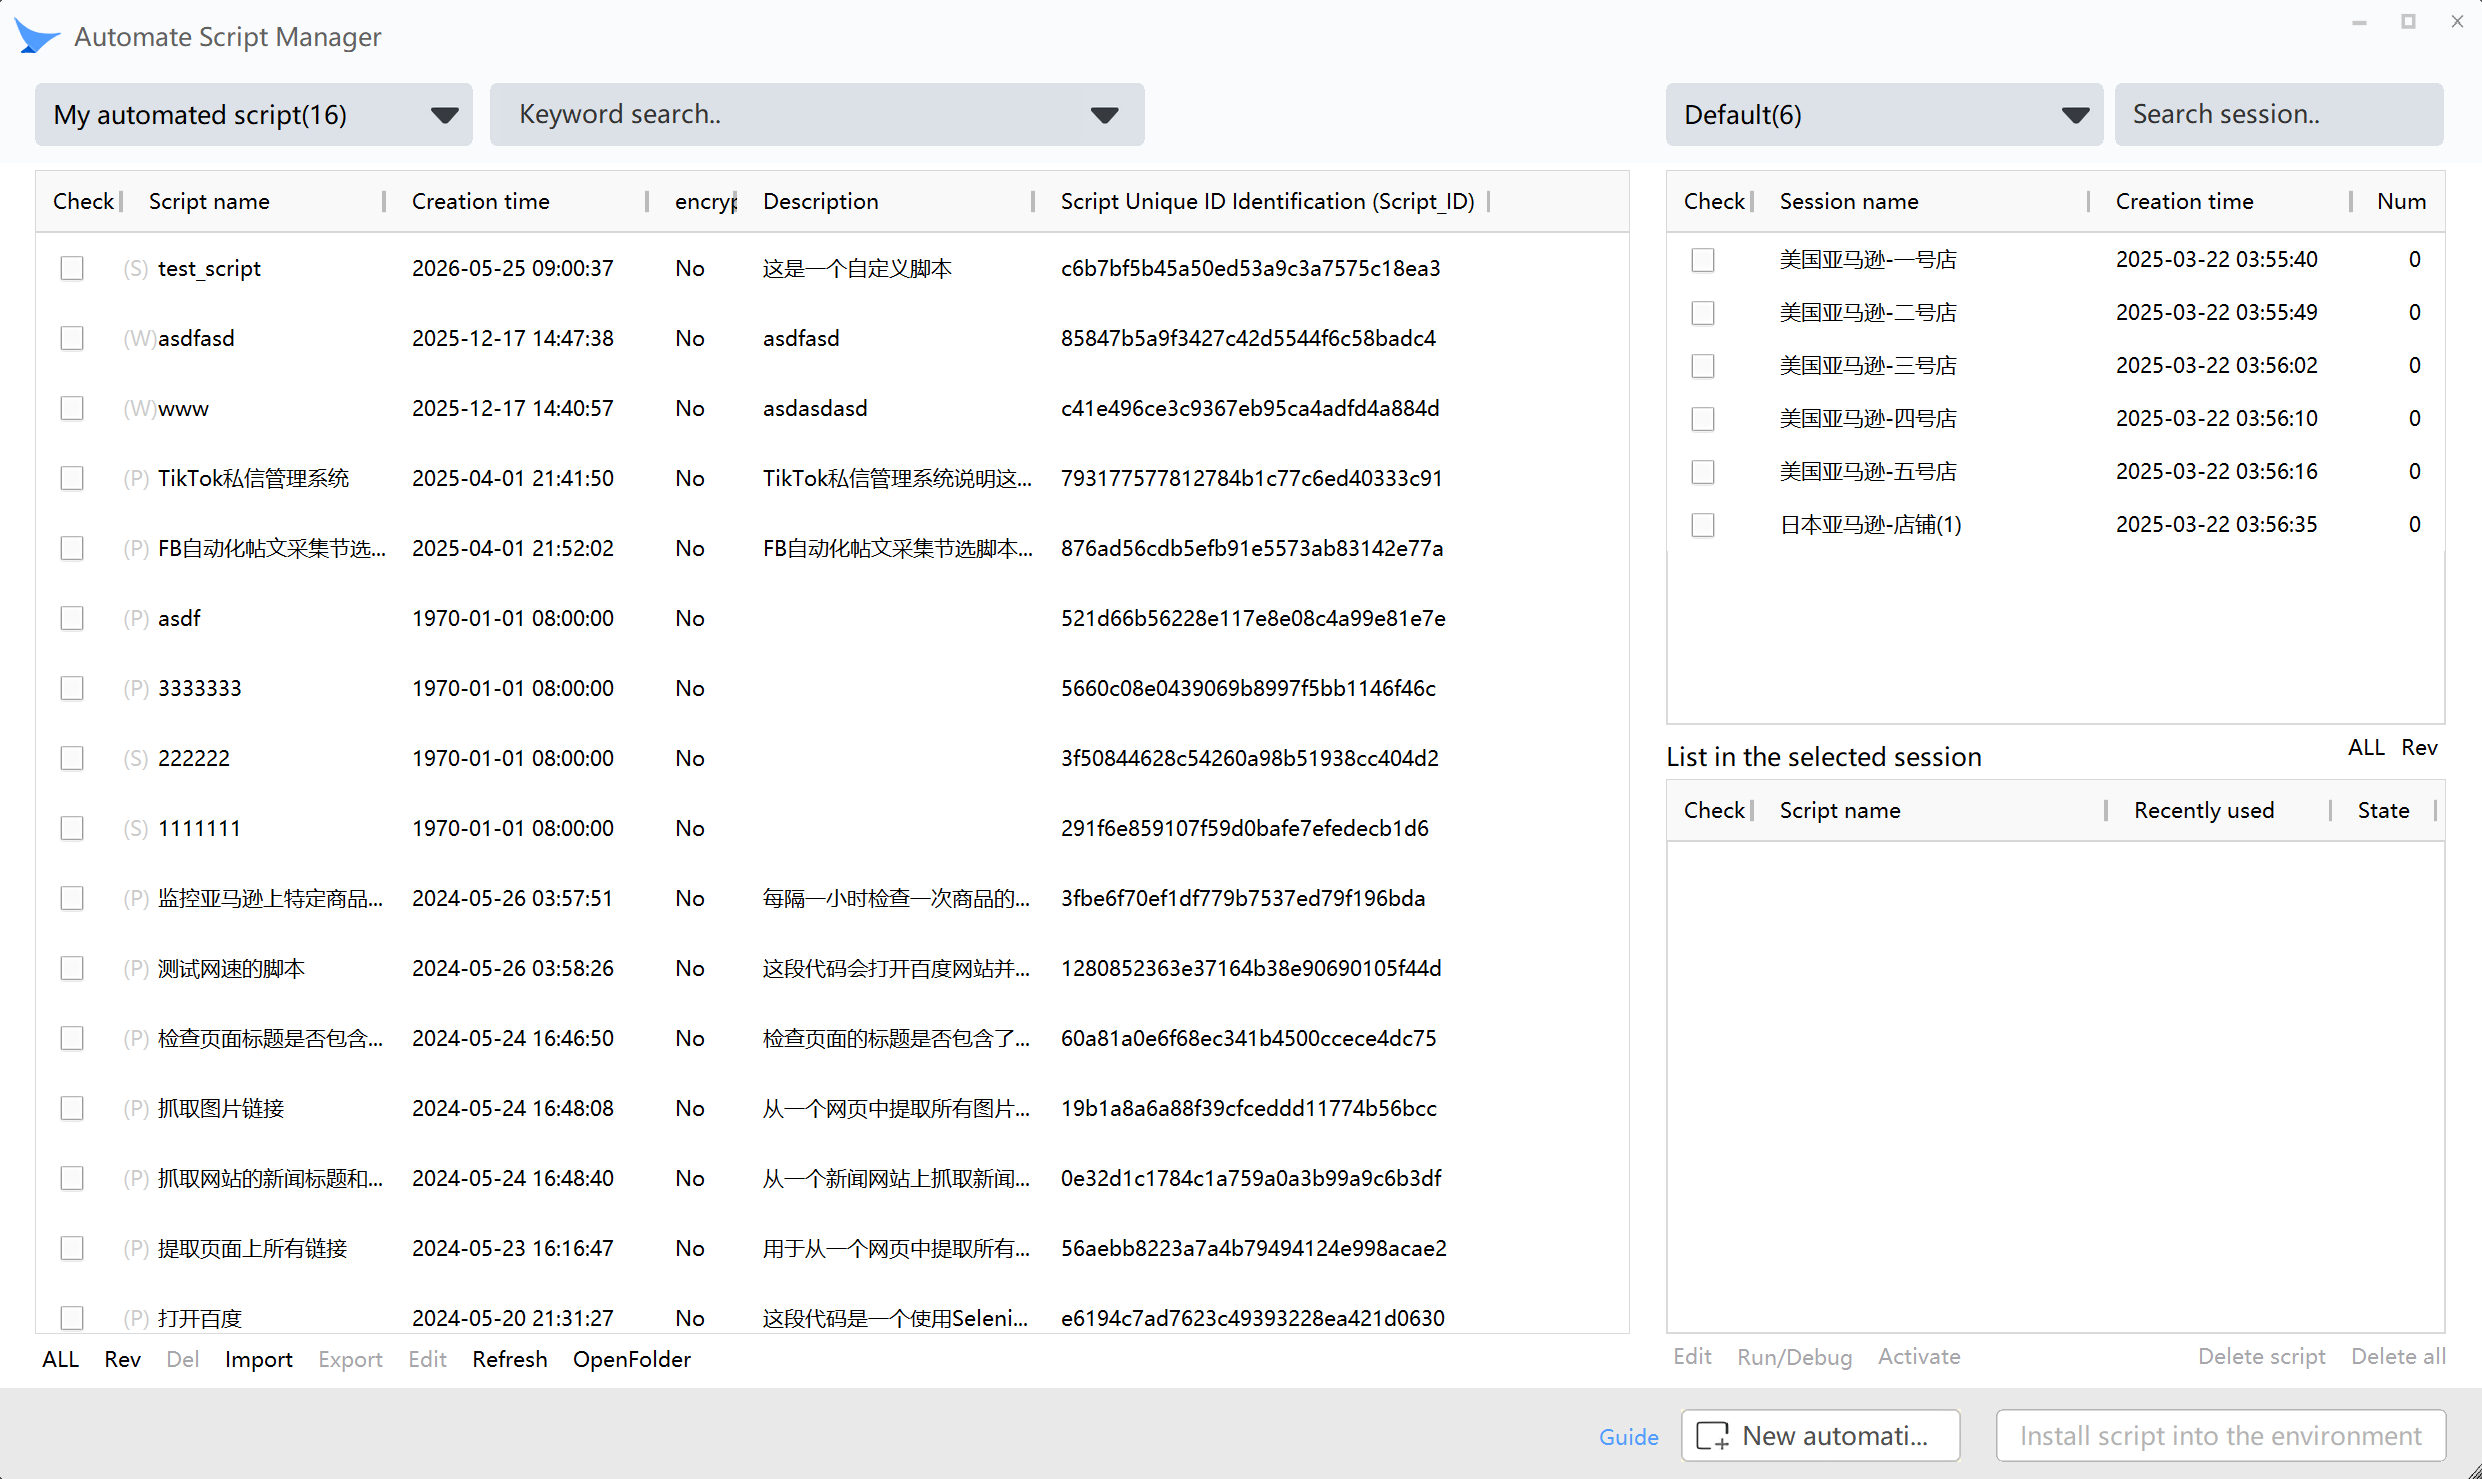Click the scripts Creation time column header
Screen dimensions: 2482x1479
pos(481,201)
